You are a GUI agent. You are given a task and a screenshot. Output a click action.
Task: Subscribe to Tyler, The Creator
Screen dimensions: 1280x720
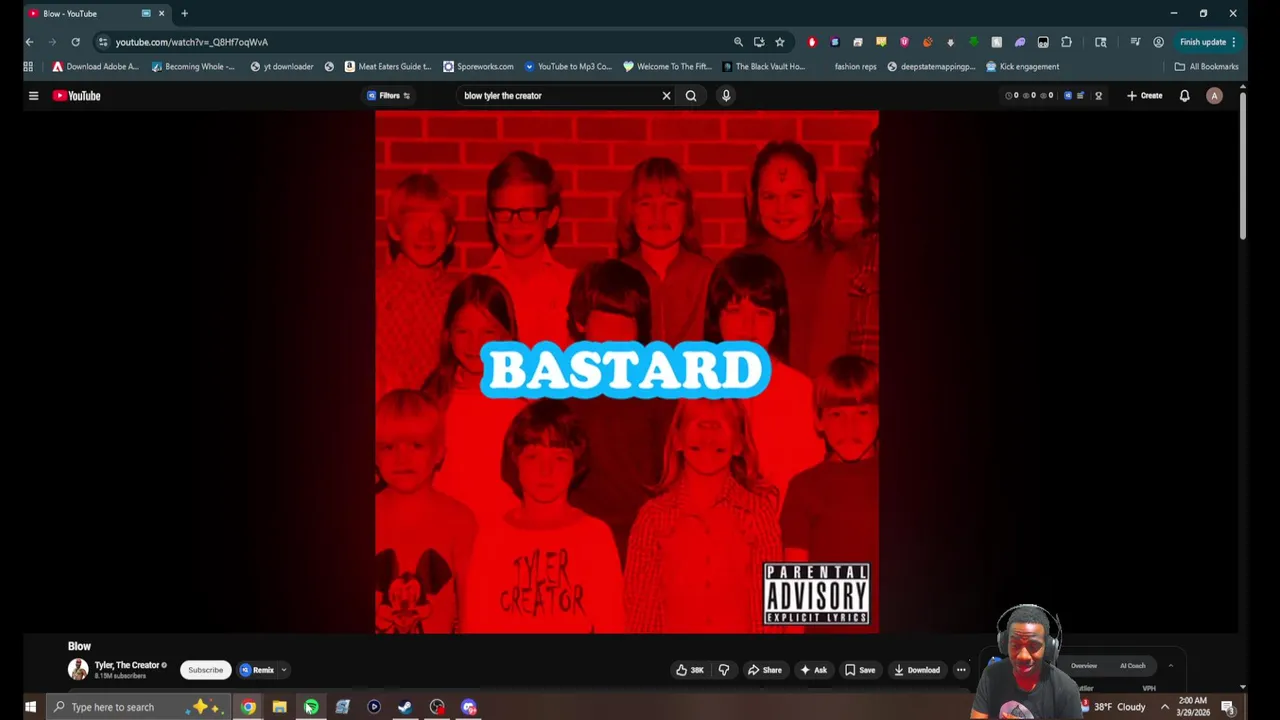tap(206, 670)
